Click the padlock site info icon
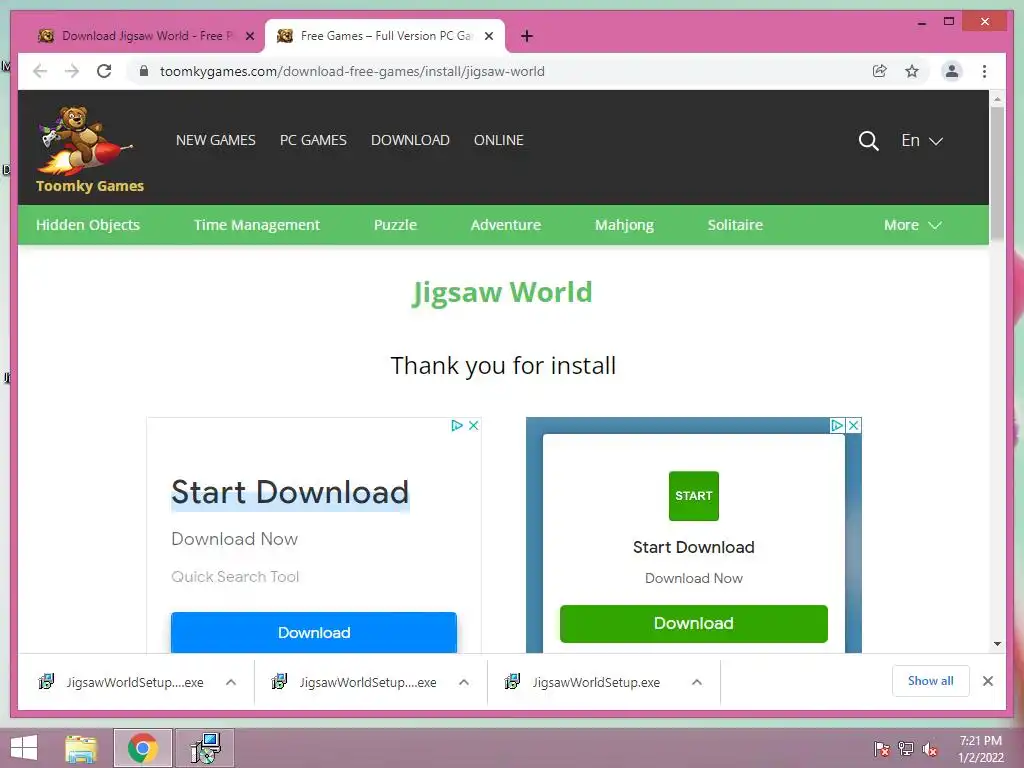Image resolution: width=1024 pixels, height=768 pixels. (x=144, y=71)
